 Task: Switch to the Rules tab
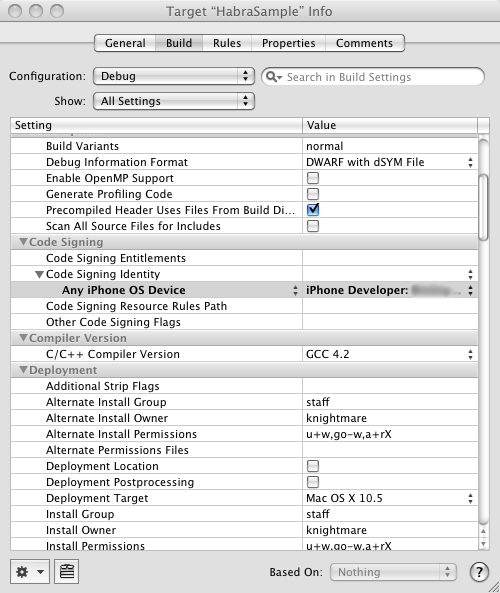point(227,43)
